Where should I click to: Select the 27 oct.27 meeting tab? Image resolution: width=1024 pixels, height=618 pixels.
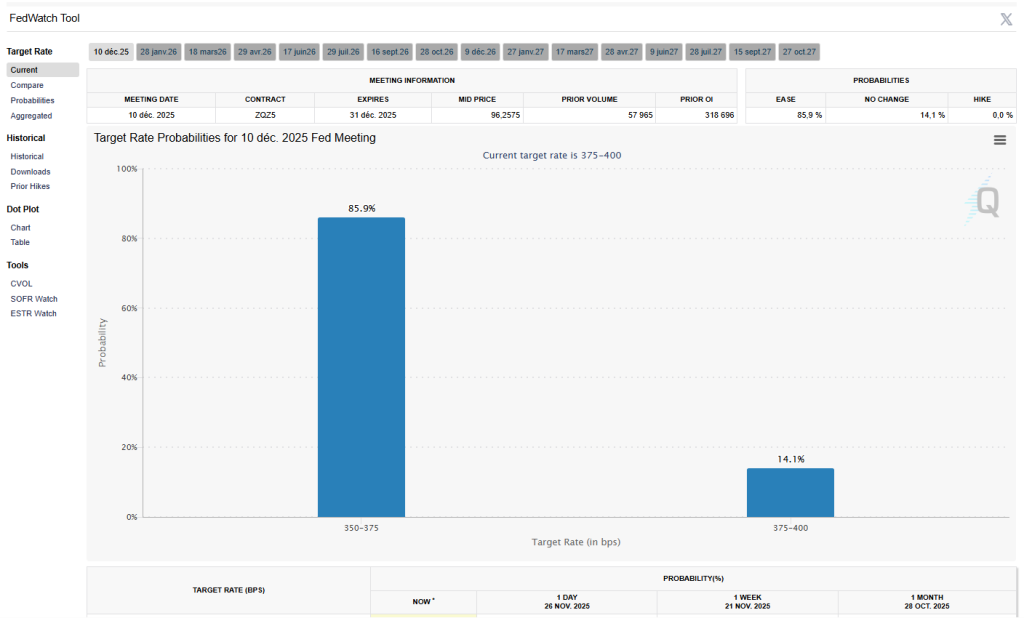(799, 51)
